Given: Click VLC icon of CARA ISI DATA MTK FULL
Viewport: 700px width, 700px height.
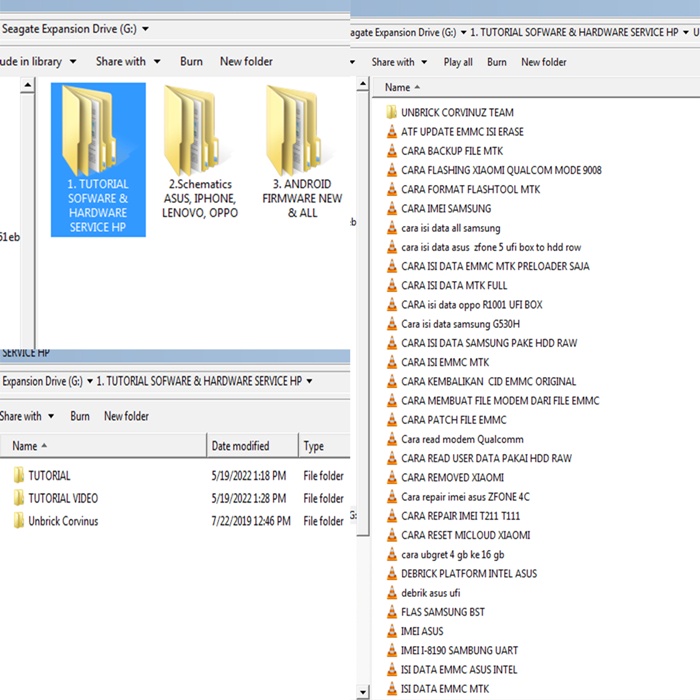Looking at the screenshot, I should click(392, 285).
